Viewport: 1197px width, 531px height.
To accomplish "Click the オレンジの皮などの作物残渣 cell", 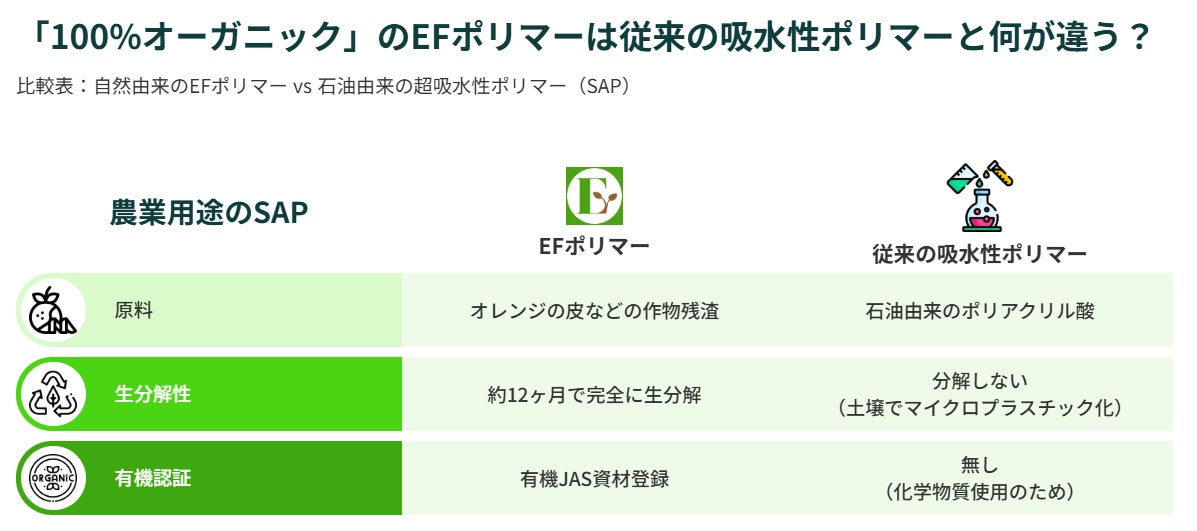I will [594, 311].
